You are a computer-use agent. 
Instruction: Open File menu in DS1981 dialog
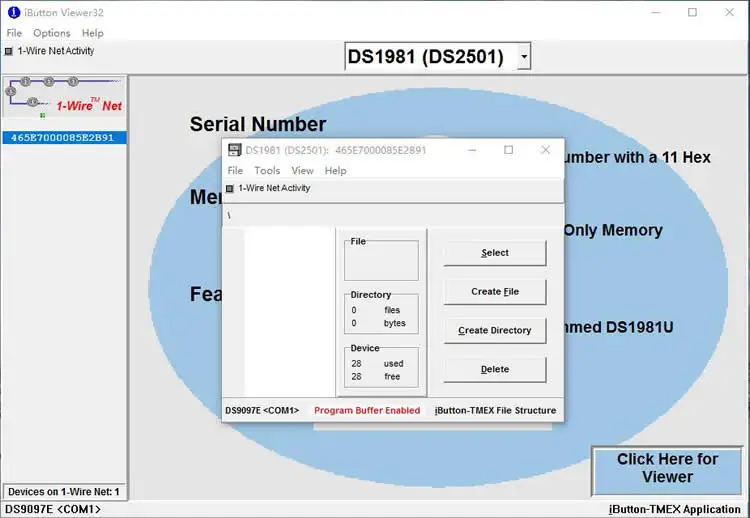pos(235,170)
